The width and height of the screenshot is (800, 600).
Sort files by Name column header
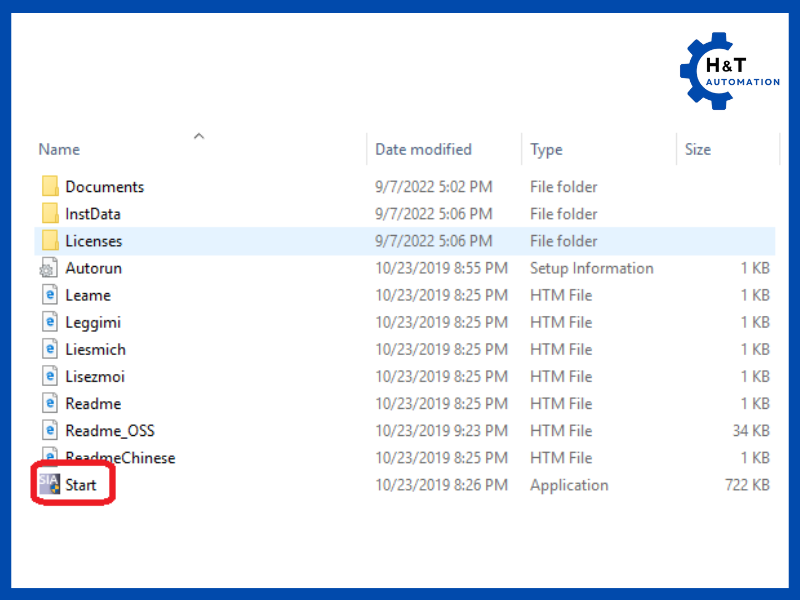coord(59,149)
